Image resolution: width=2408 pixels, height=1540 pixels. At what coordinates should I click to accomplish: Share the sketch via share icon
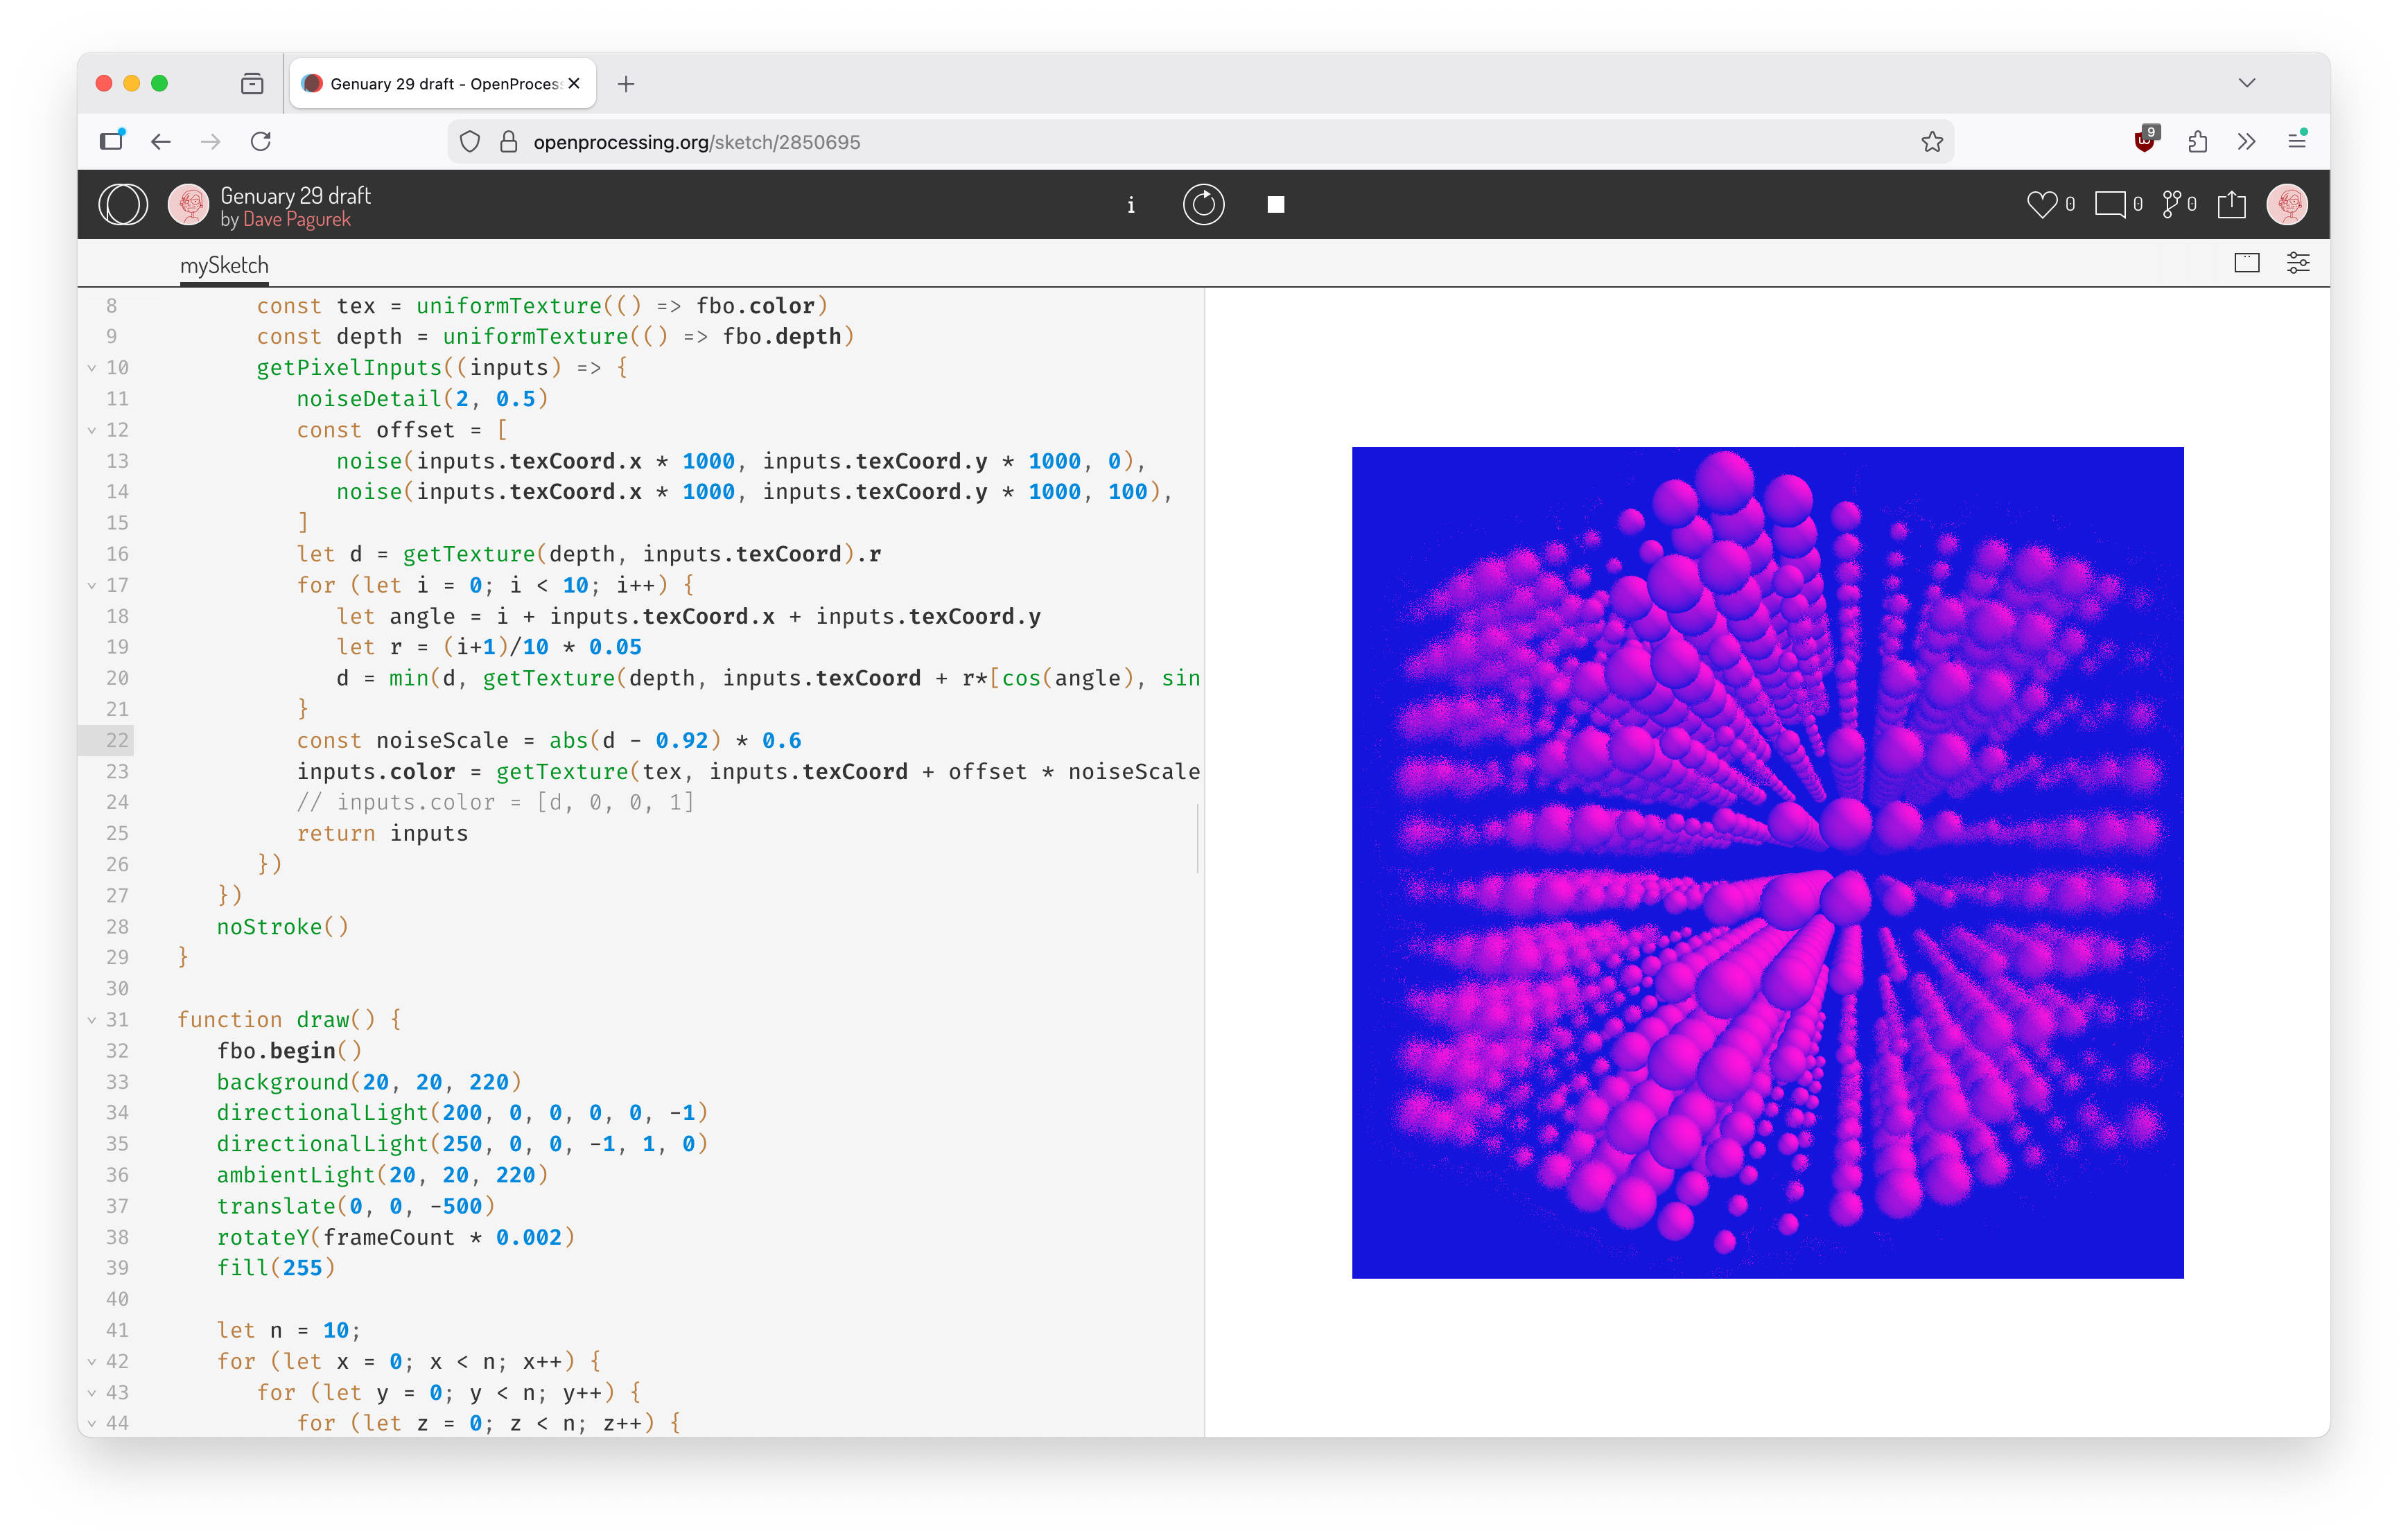2231,204
